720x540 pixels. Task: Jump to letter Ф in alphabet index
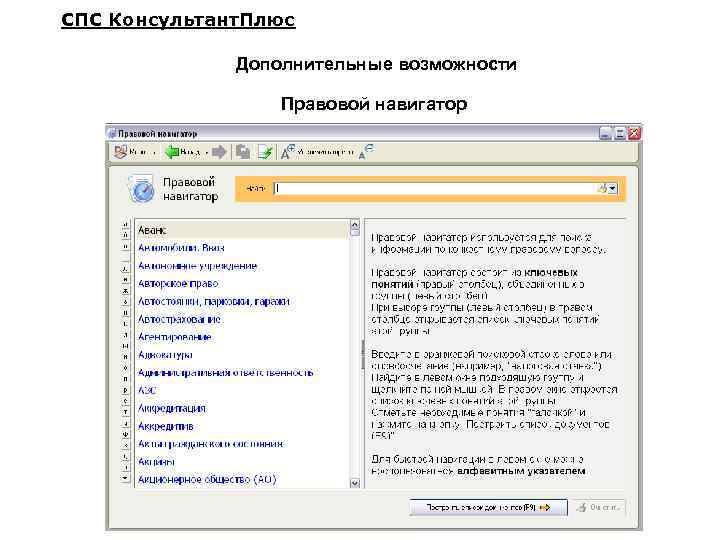click(125, 434)
